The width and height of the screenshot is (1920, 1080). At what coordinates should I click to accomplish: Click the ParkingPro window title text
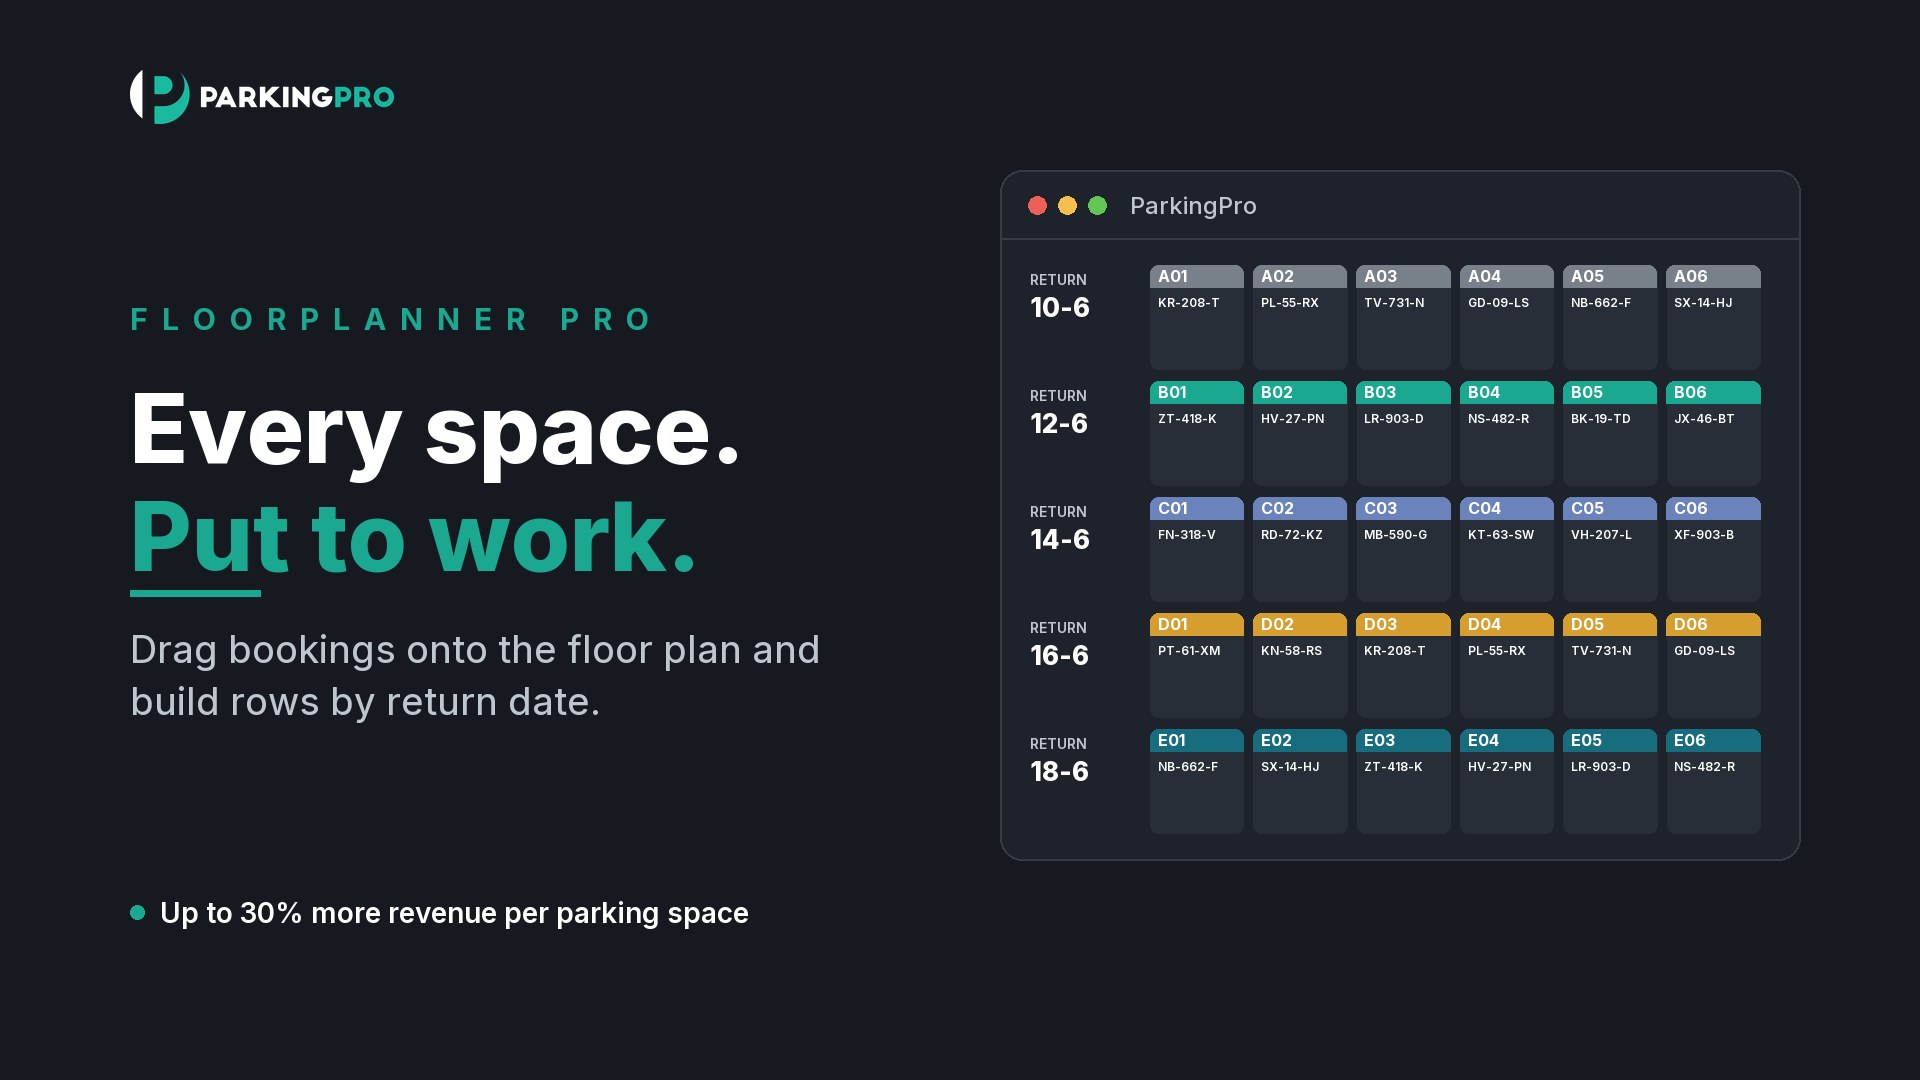pyautogui.click(x=1193, y=206)
